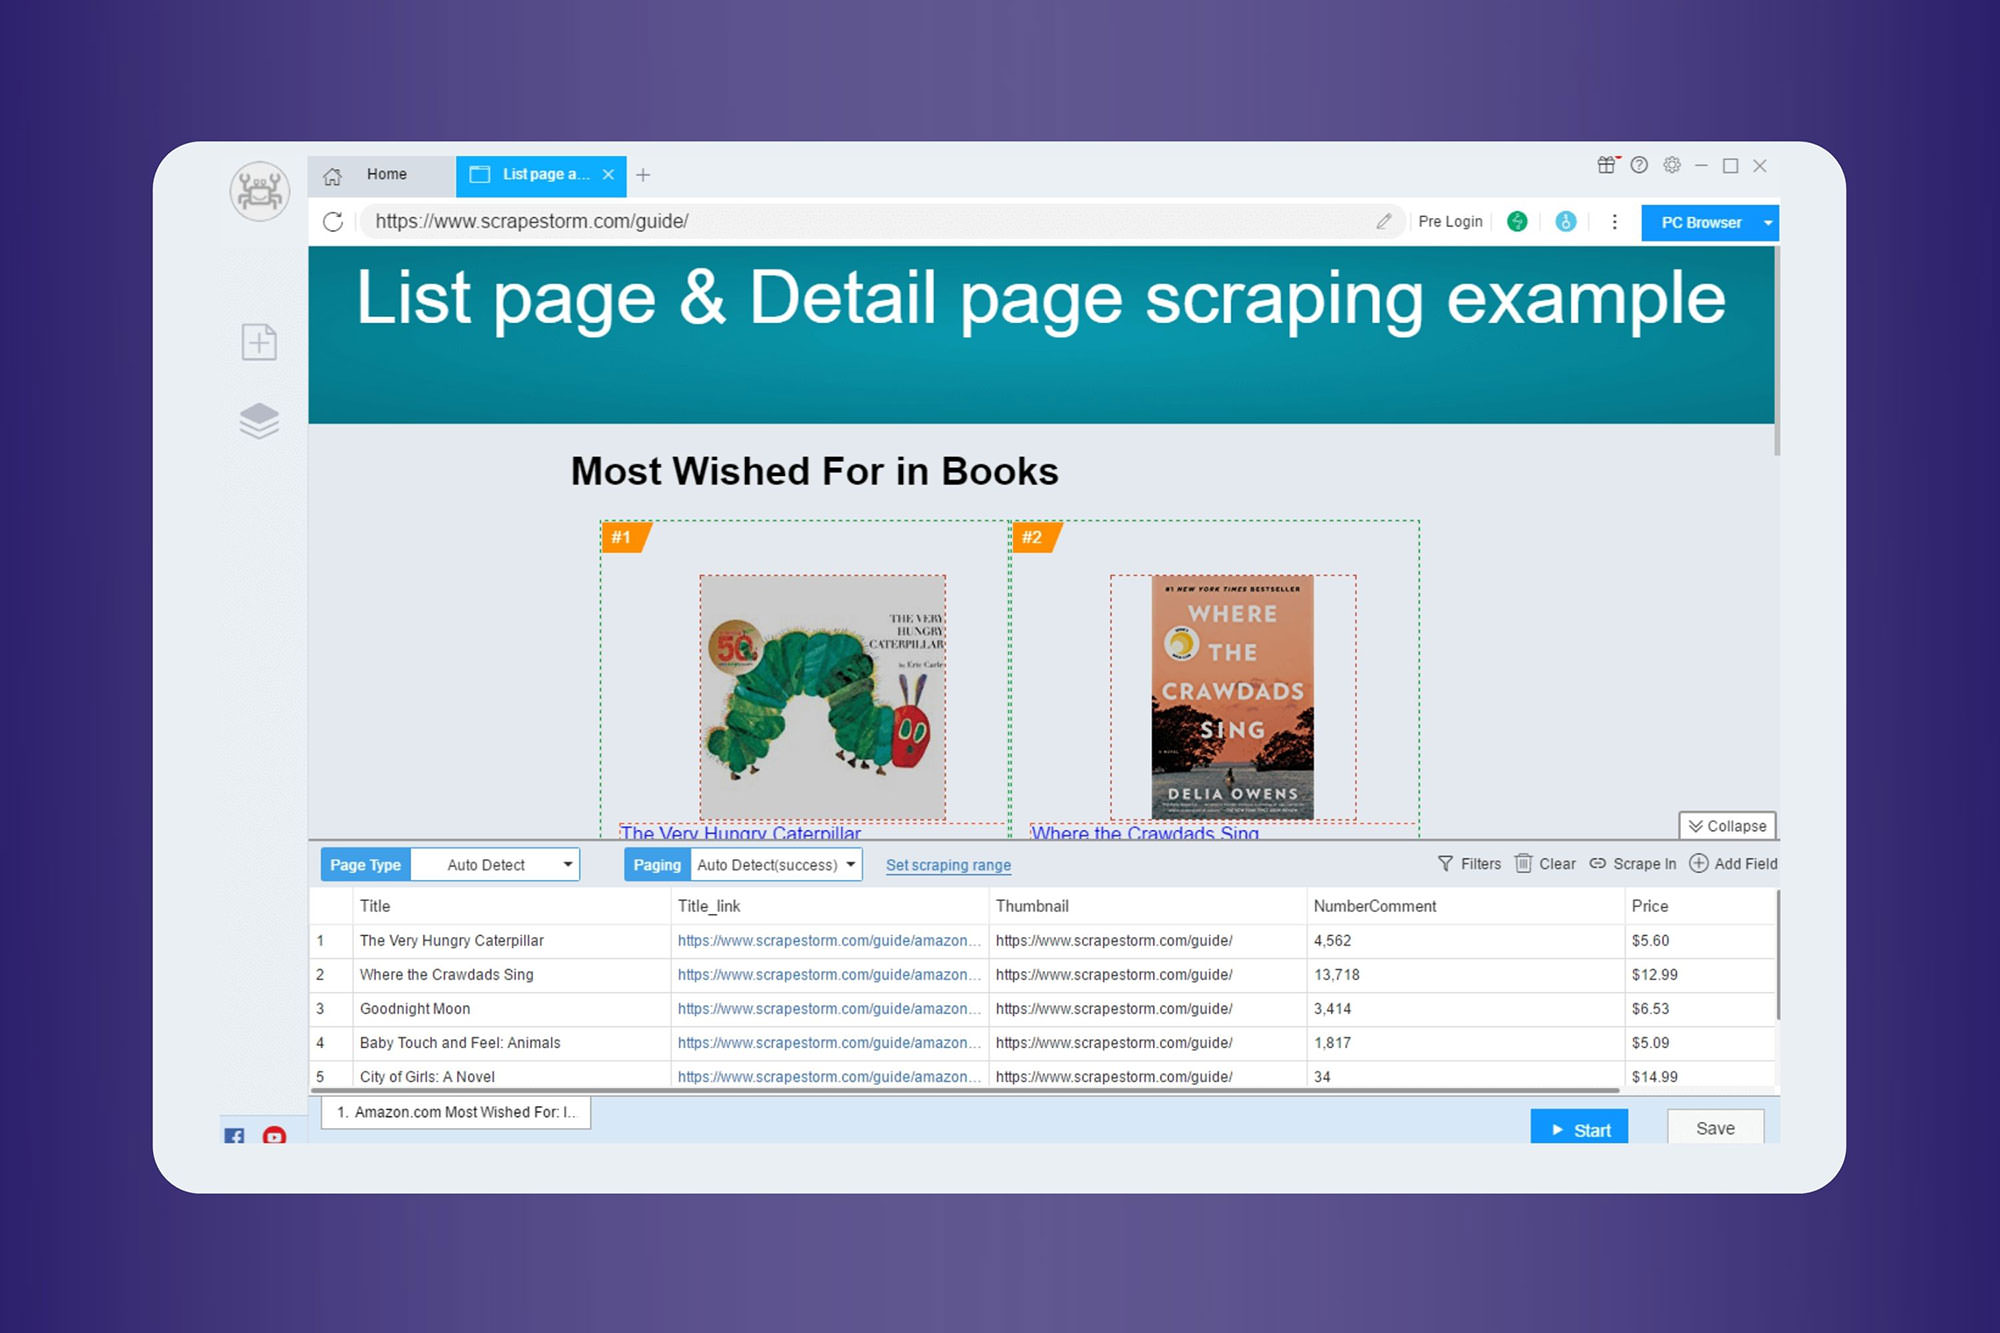Open the Page Type Auto Detect dropdown
2000x1333 pixels.
click(495, 865)
